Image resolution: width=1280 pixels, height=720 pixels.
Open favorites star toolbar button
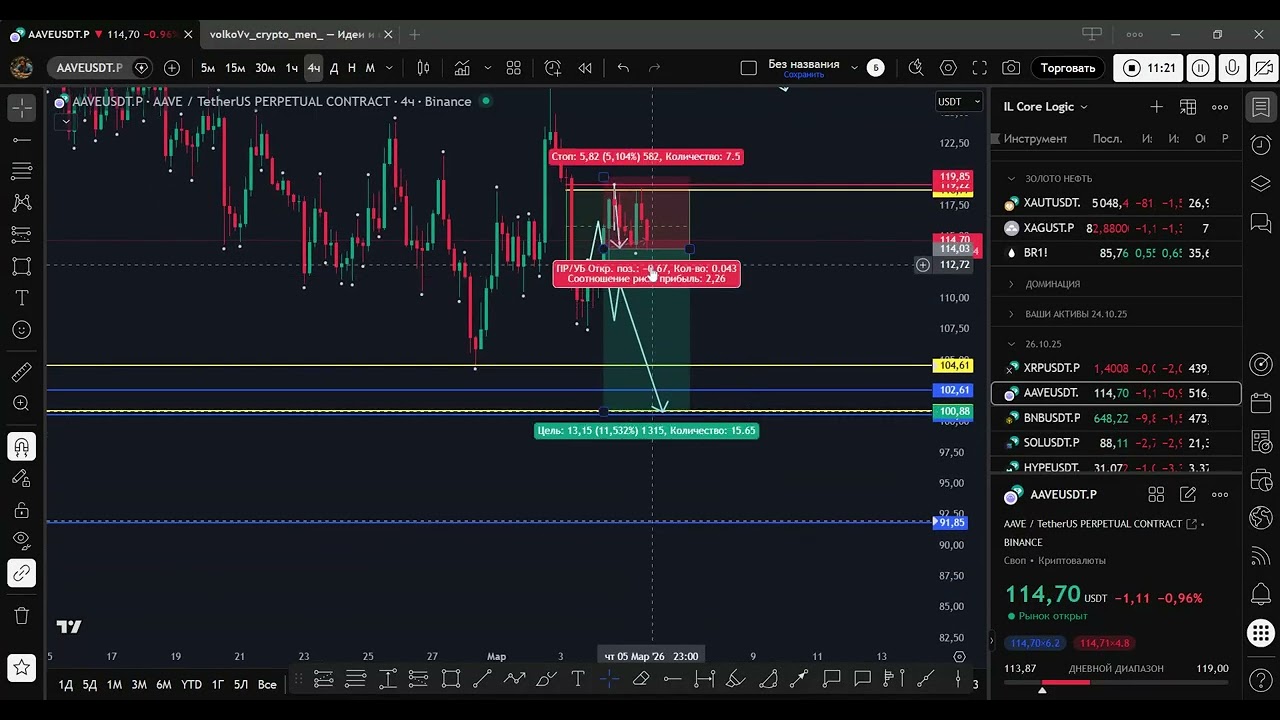22,667
